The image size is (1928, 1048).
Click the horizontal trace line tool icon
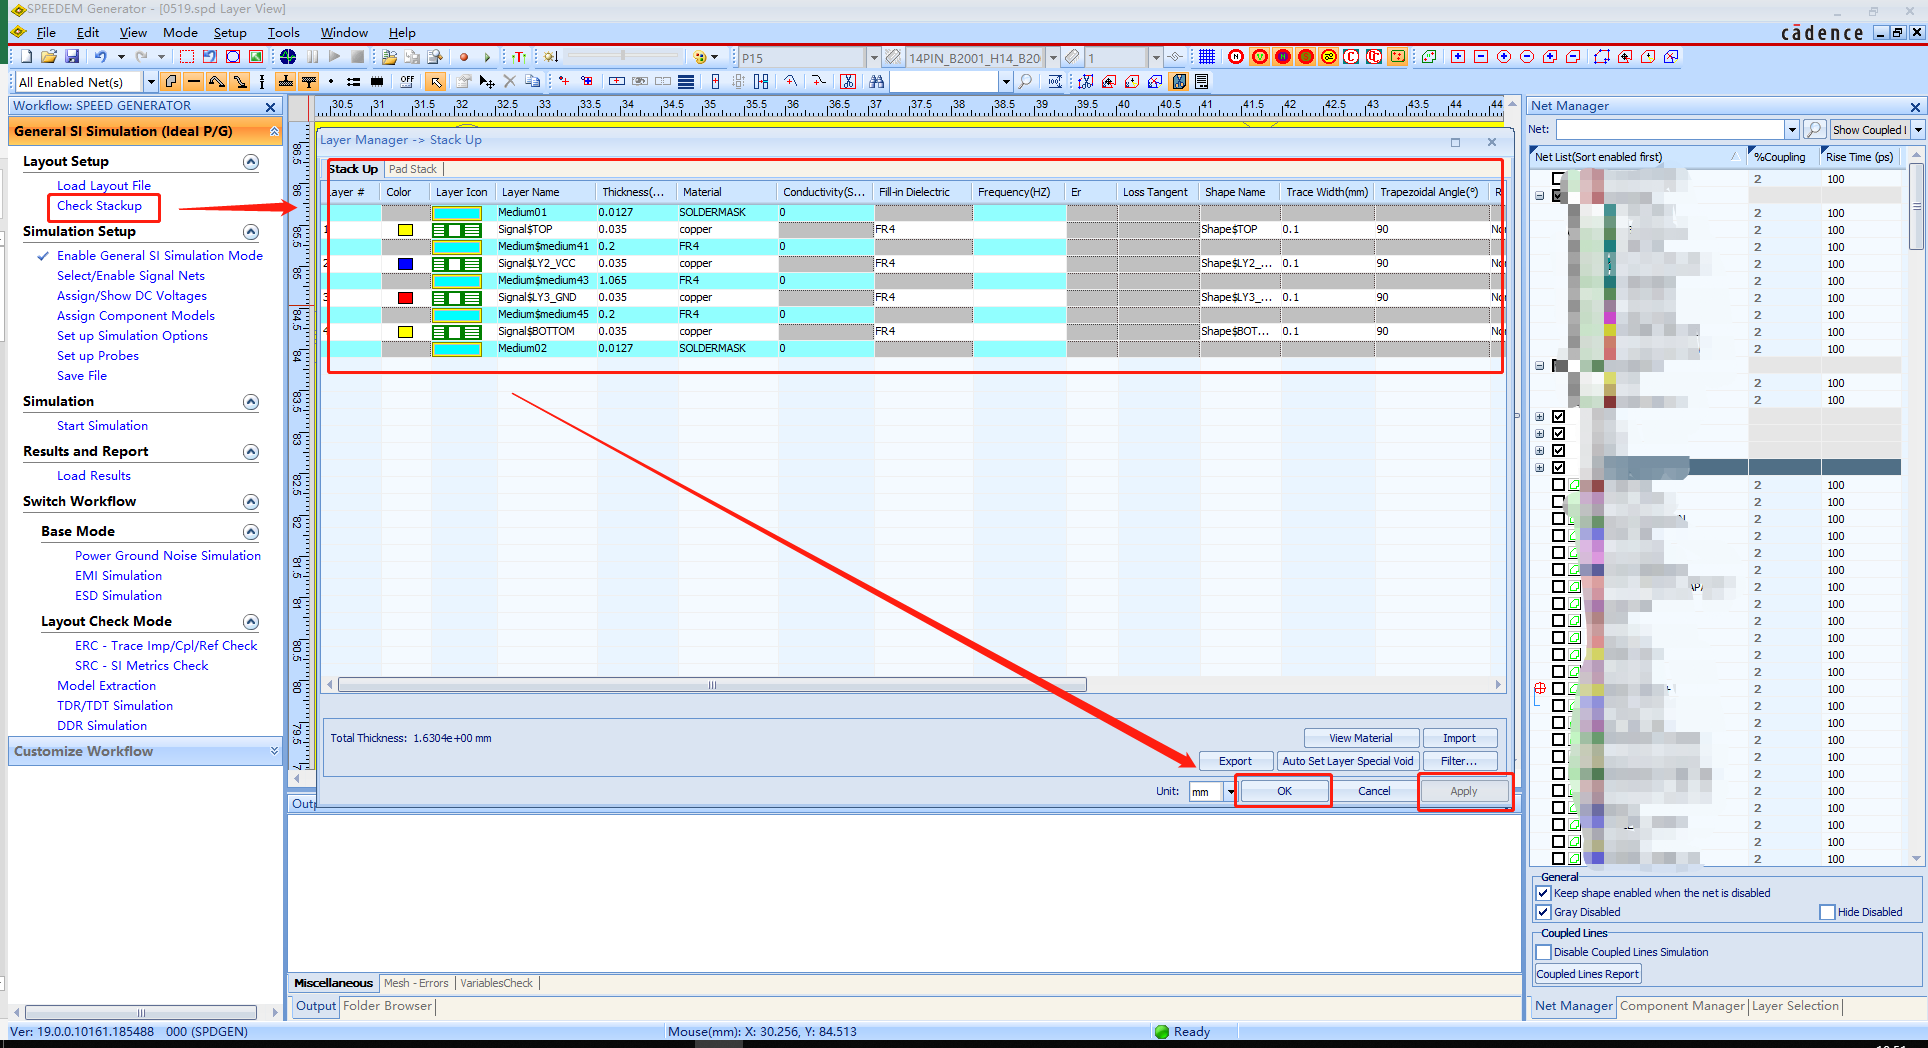point(193,81)
